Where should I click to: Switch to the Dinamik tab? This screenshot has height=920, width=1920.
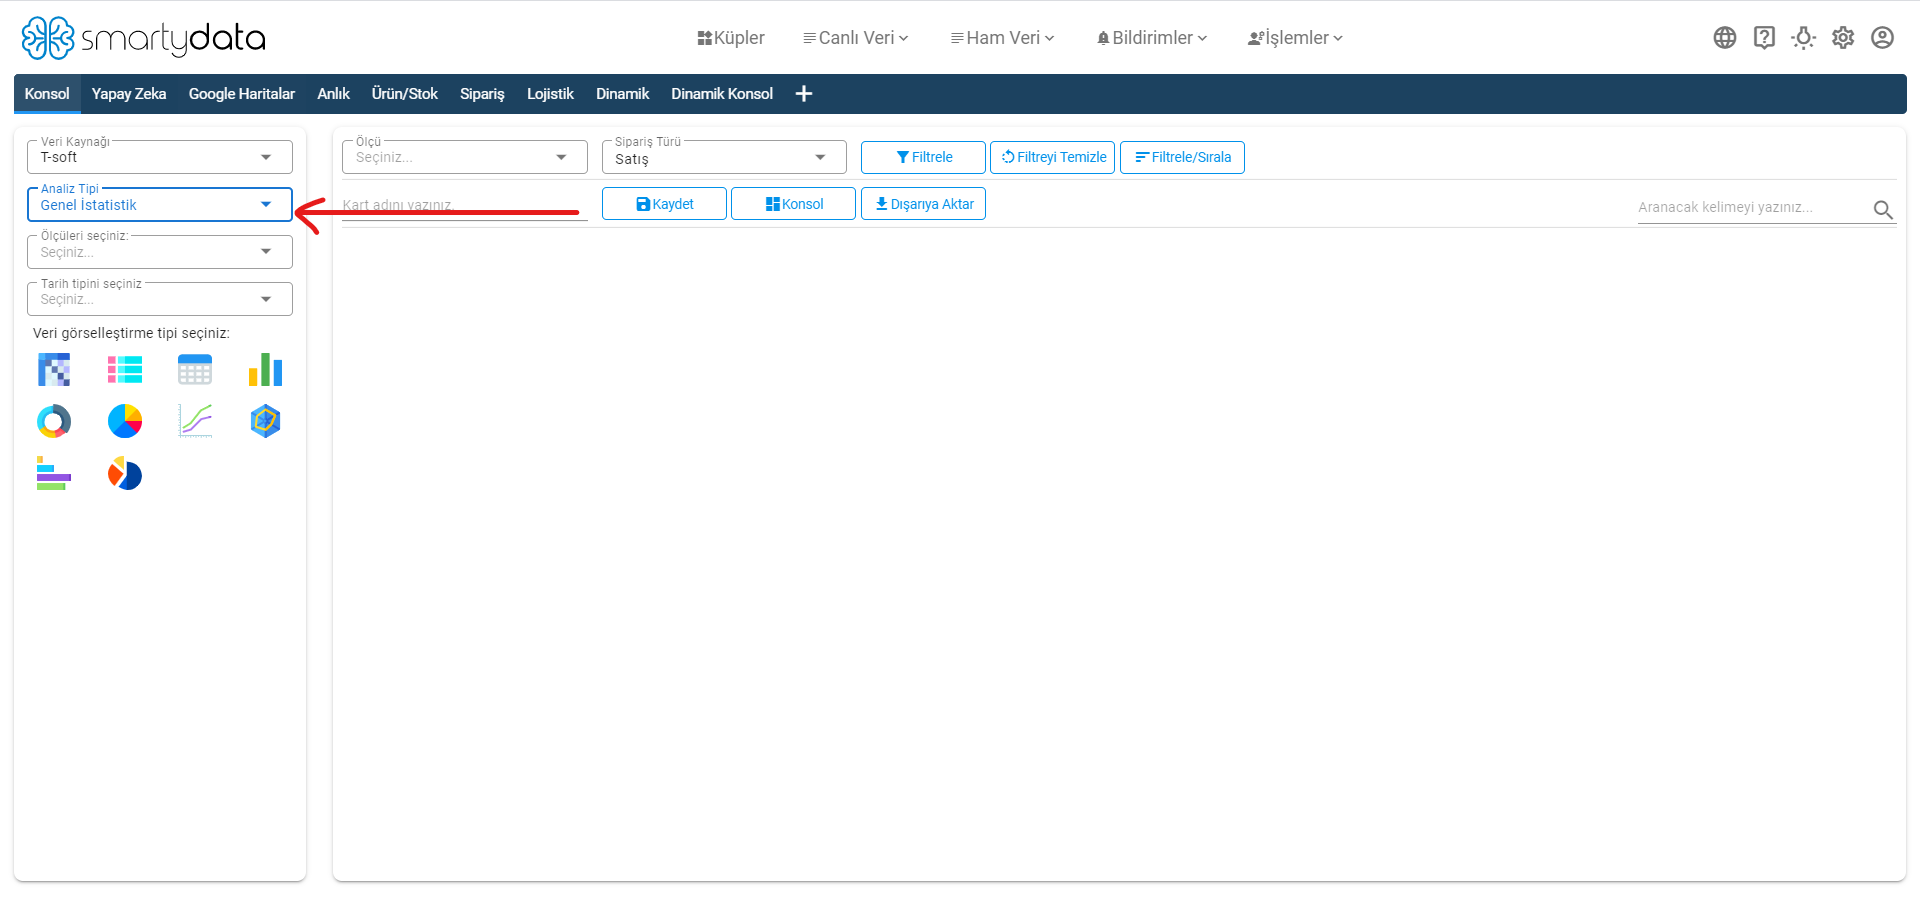click(622, 94)
